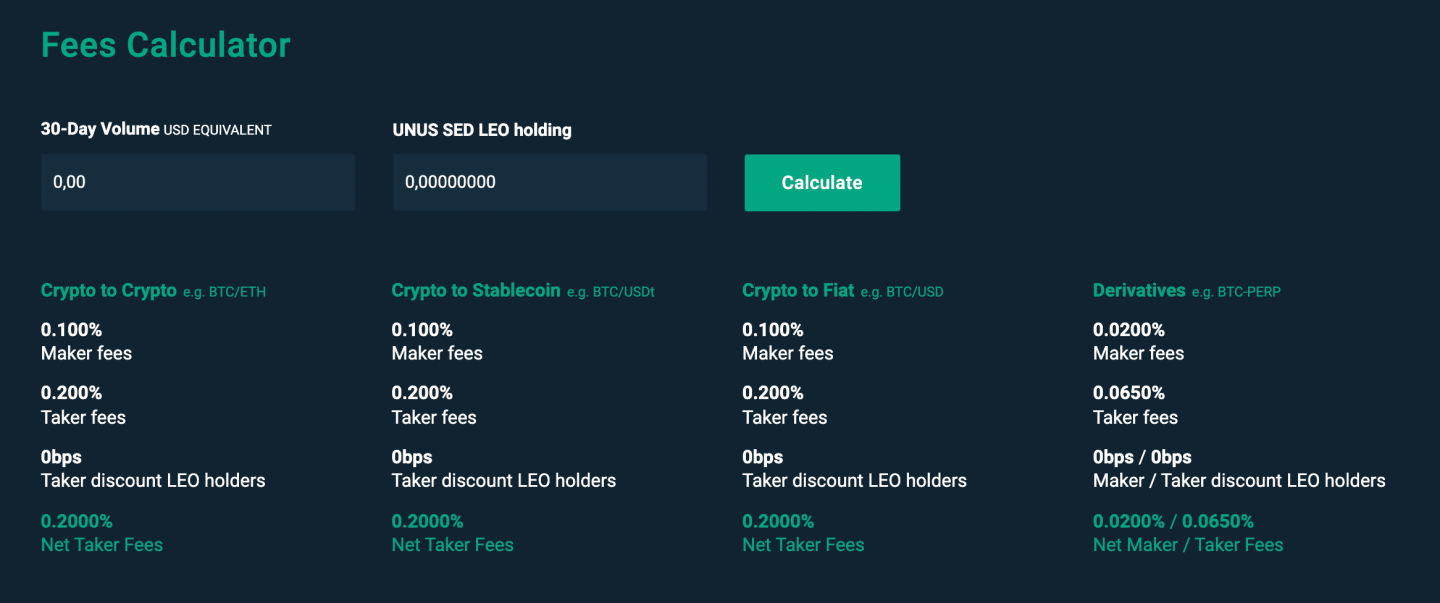
Task: Focus the UNUS SED LEO holding input
Action: 549,182
